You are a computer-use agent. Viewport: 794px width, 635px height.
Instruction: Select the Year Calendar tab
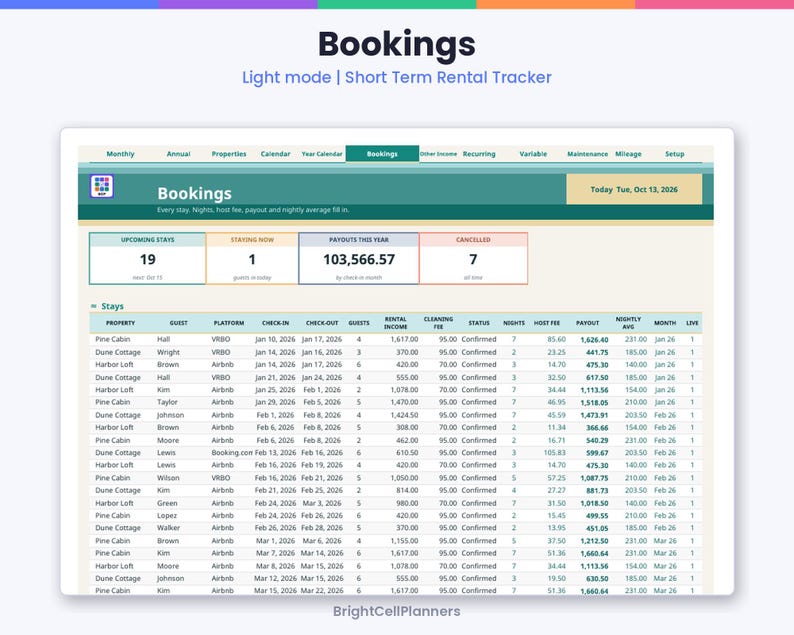(x=322, y=154)
